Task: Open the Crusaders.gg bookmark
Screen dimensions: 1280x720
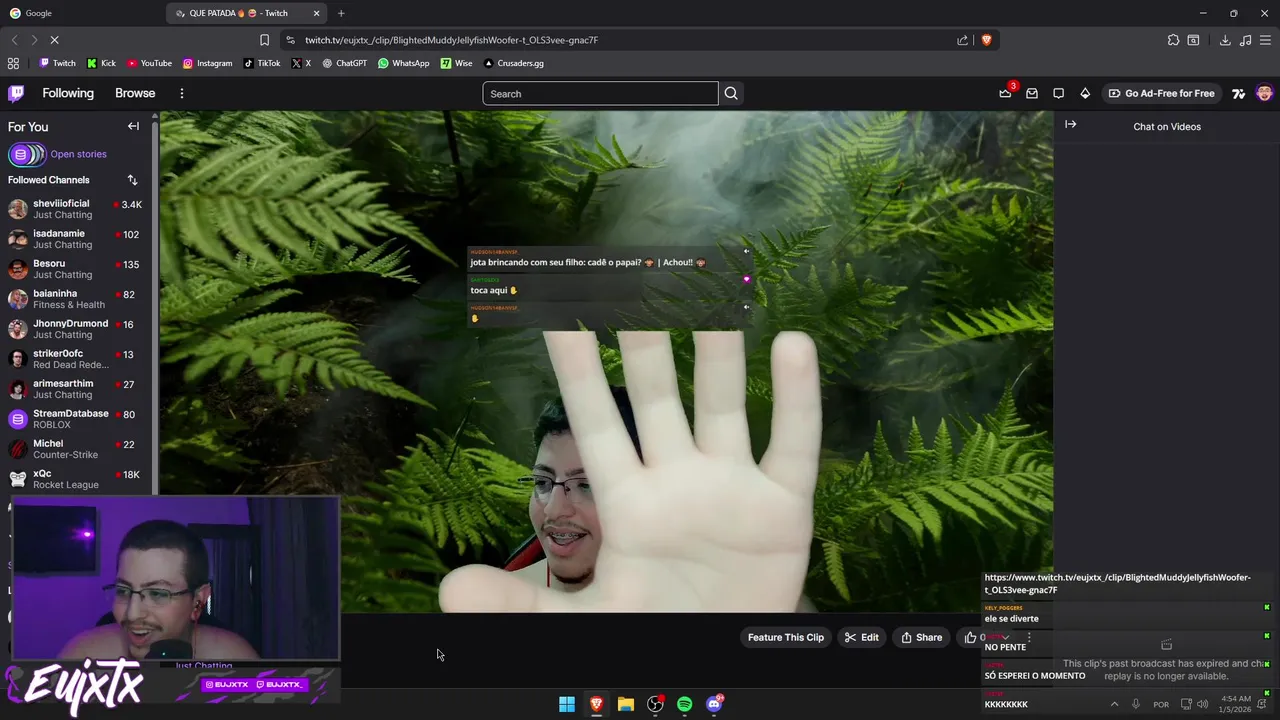Action: pos(513,63)
